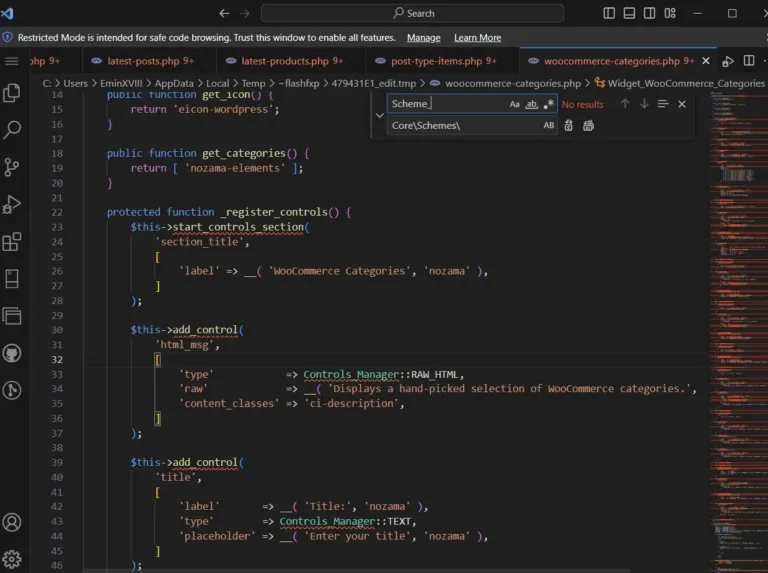Collapse the replace row chevron

tap(380, 115)
